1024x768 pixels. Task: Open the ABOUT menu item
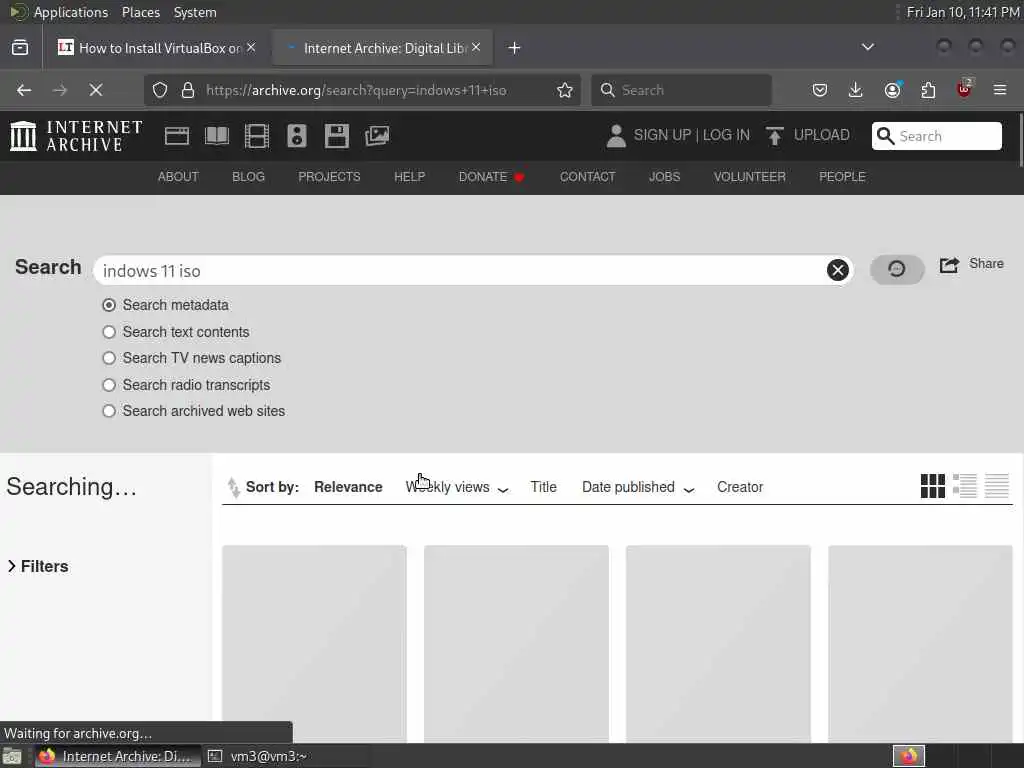pyautogui.click(x=178, y=177)
